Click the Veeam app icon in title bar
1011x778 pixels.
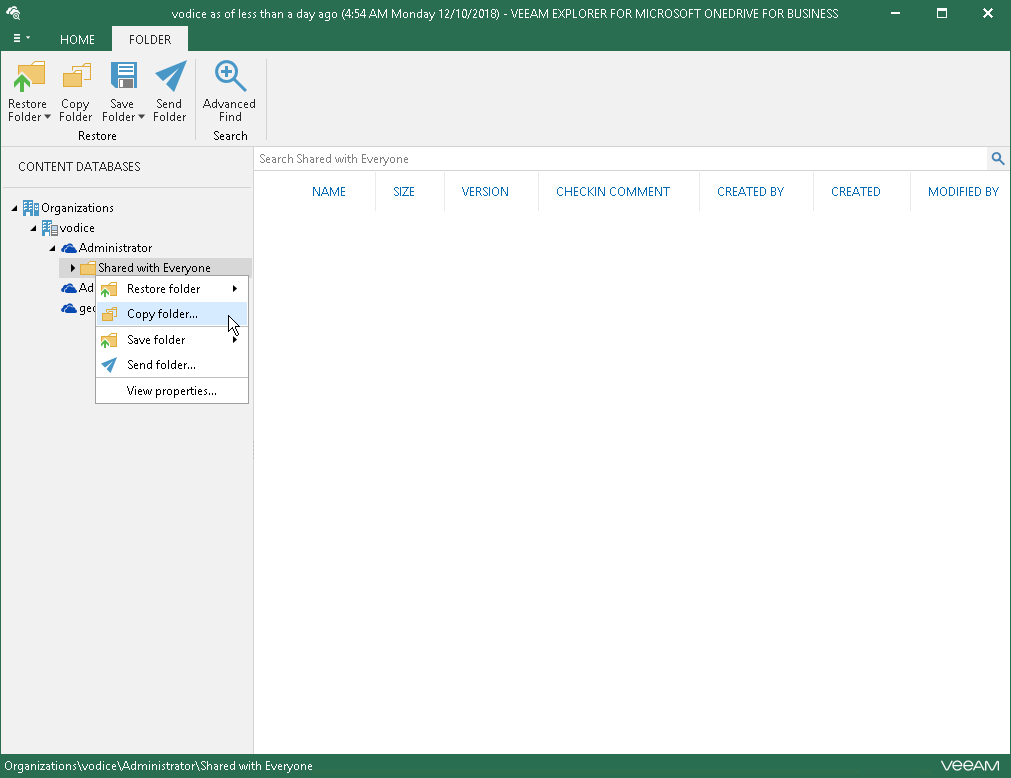coord(13,13)
